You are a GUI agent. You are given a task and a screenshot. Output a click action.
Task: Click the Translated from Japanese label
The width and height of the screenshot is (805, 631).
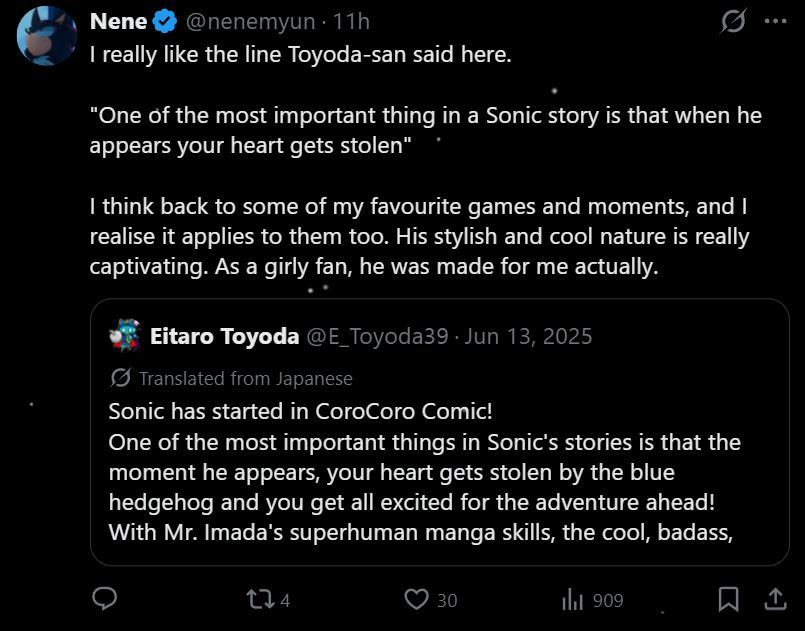point(245,378)
